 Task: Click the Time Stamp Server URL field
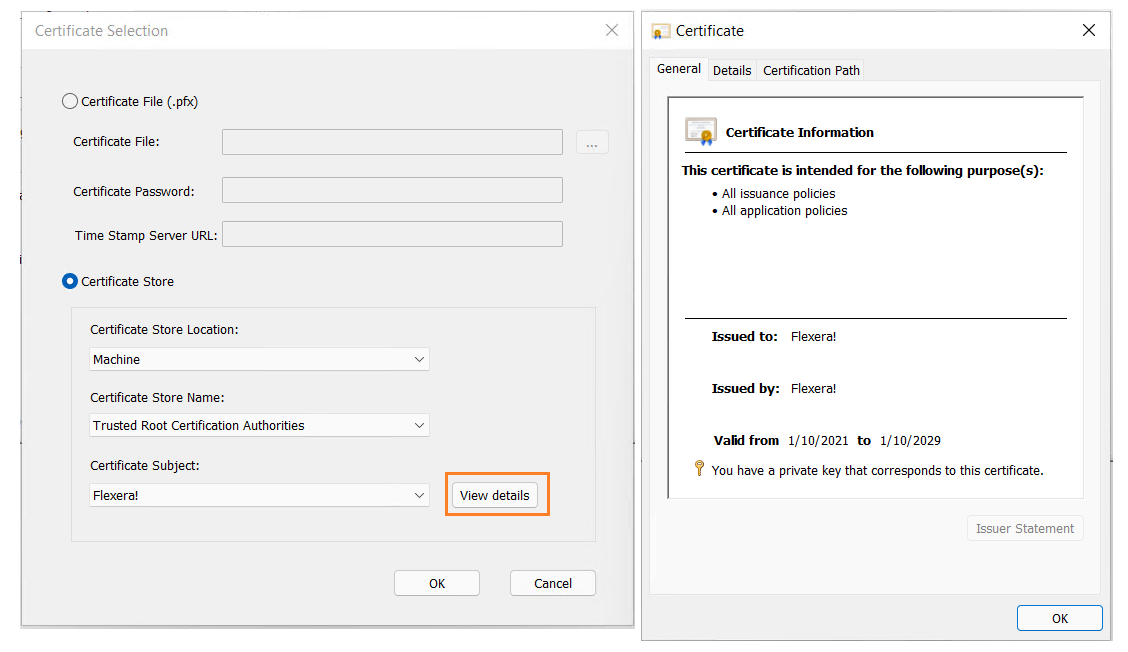392,234
